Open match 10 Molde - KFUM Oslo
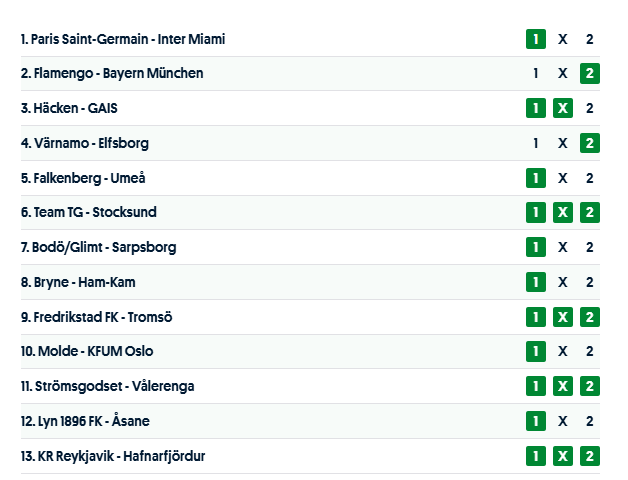 click(x=87, y=351)
